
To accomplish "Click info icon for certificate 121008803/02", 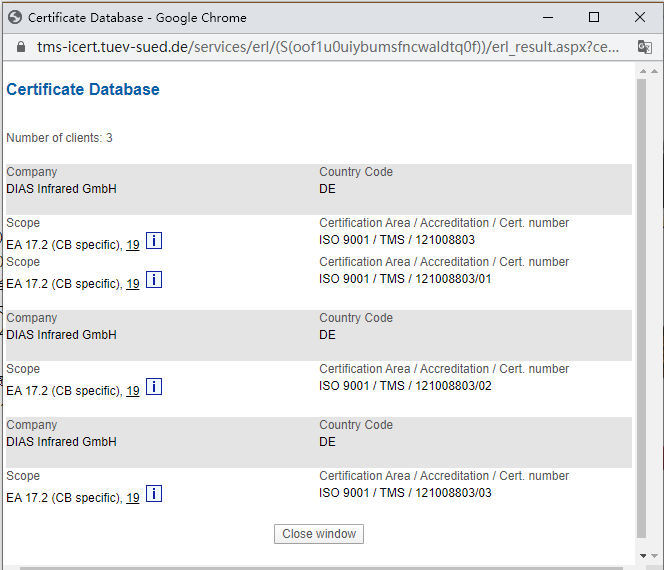I will pos(154,387).
